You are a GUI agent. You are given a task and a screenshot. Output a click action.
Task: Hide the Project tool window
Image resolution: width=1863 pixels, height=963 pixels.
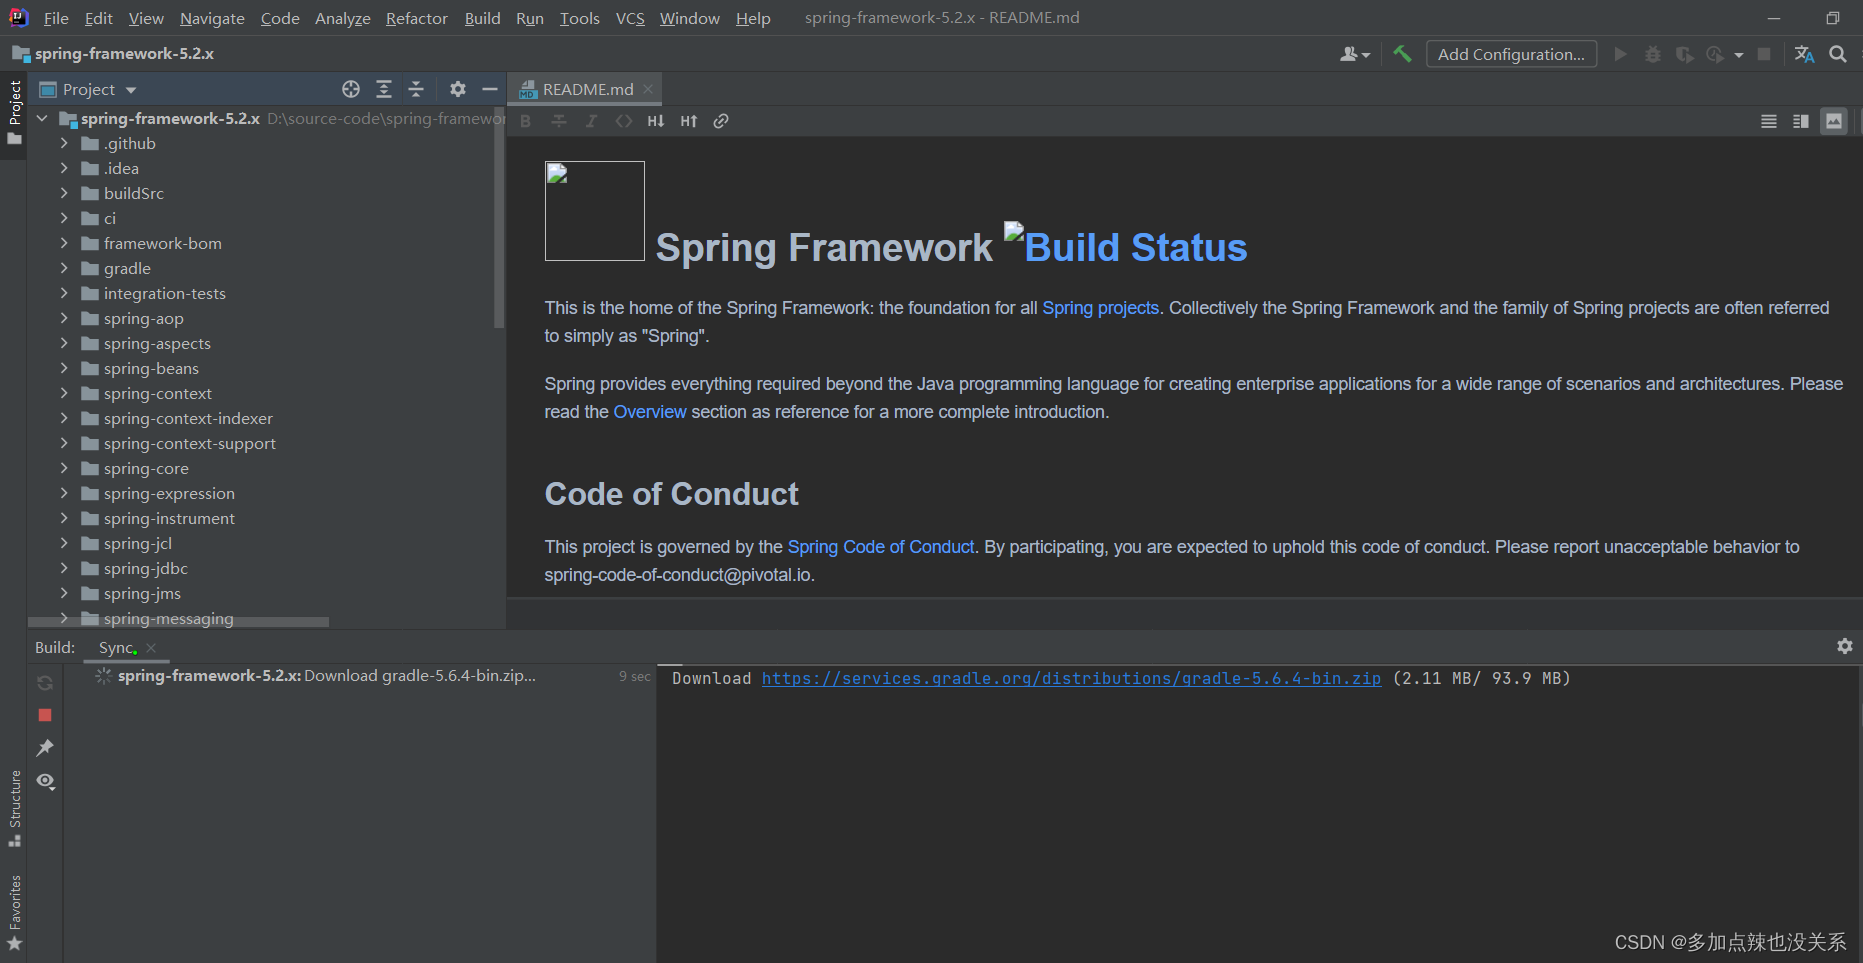(x=490, y=89)
